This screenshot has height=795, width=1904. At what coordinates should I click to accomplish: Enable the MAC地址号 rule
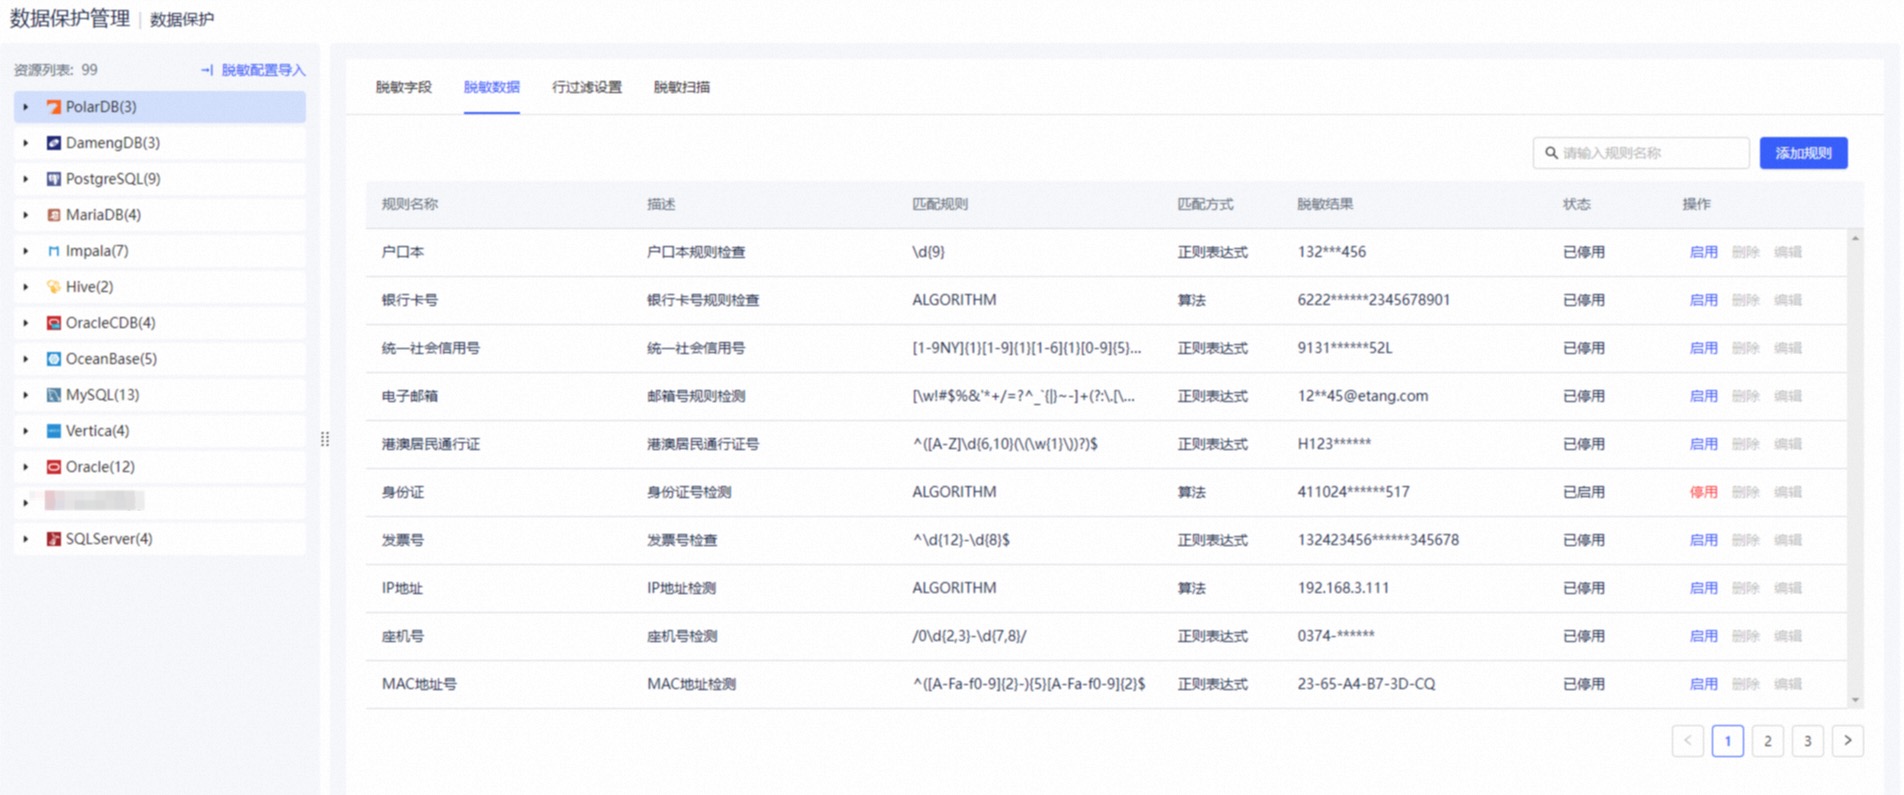(1703, 684)
